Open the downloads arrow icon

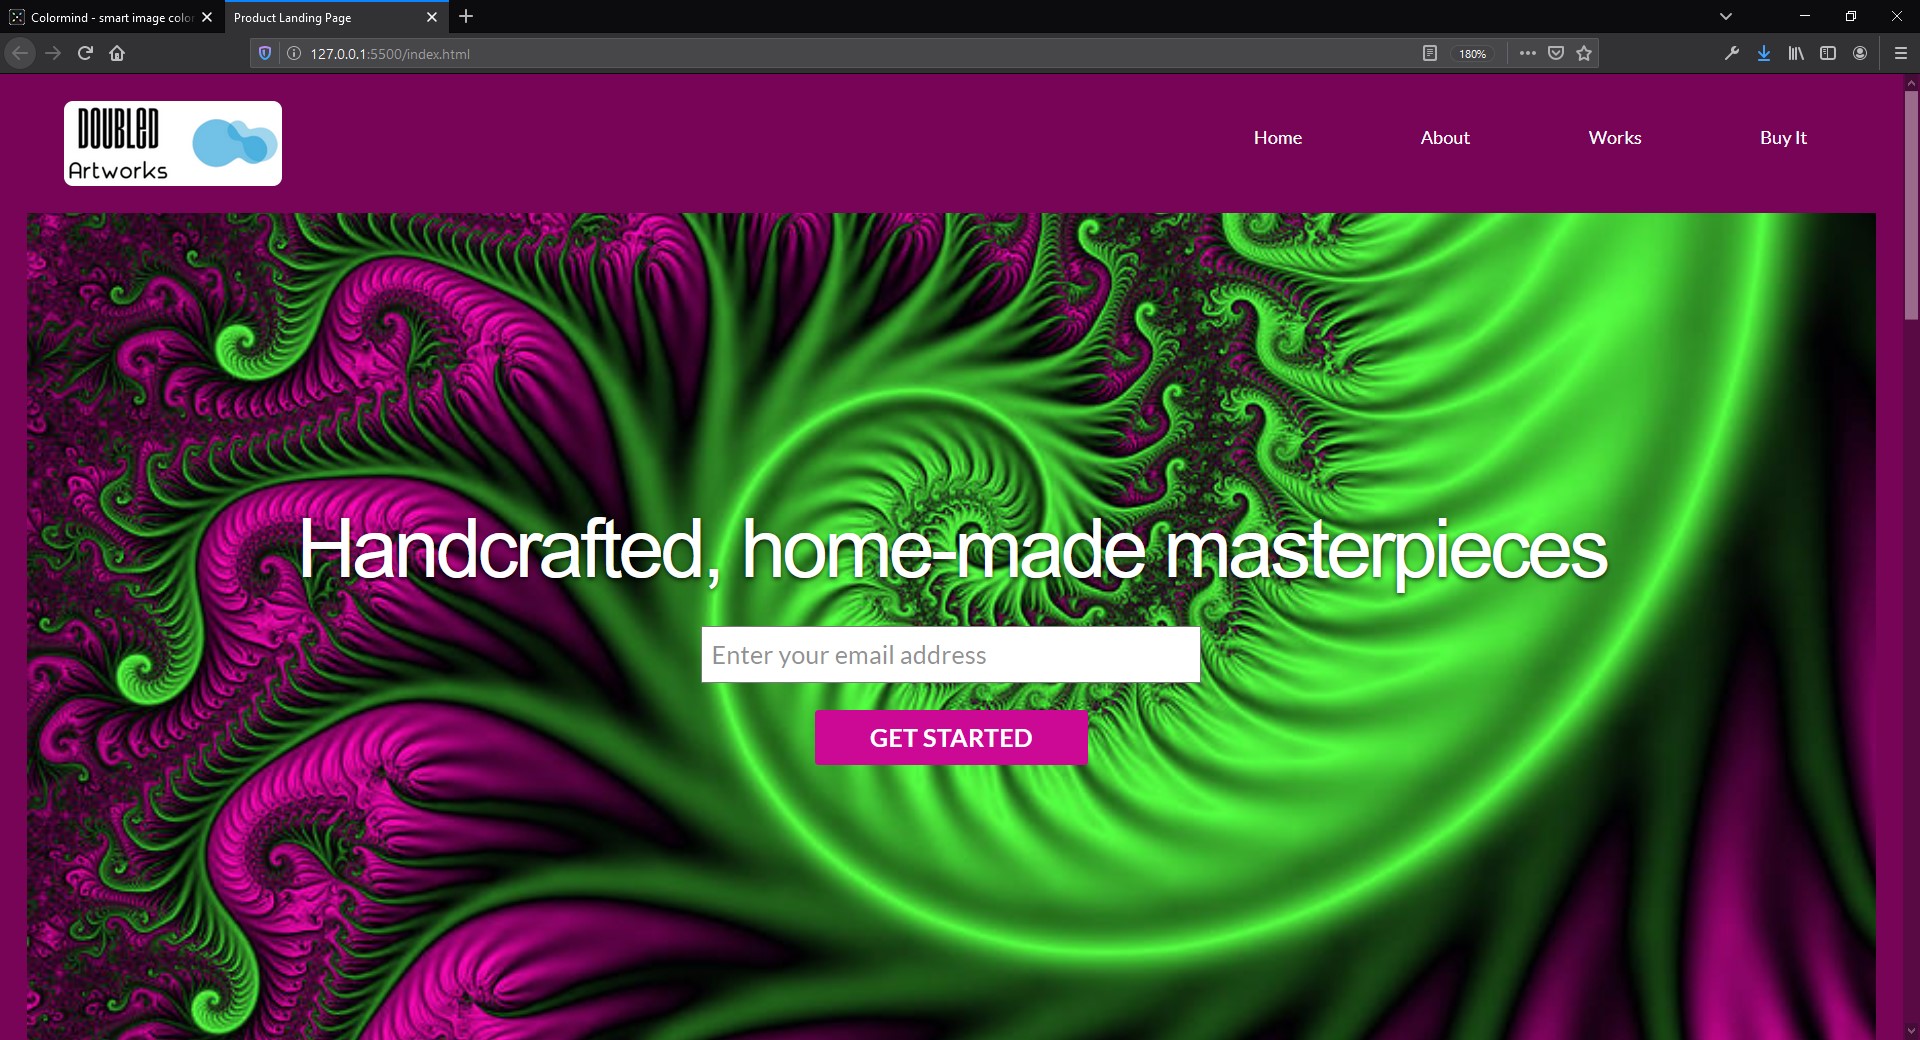(x=1764, y=53)
